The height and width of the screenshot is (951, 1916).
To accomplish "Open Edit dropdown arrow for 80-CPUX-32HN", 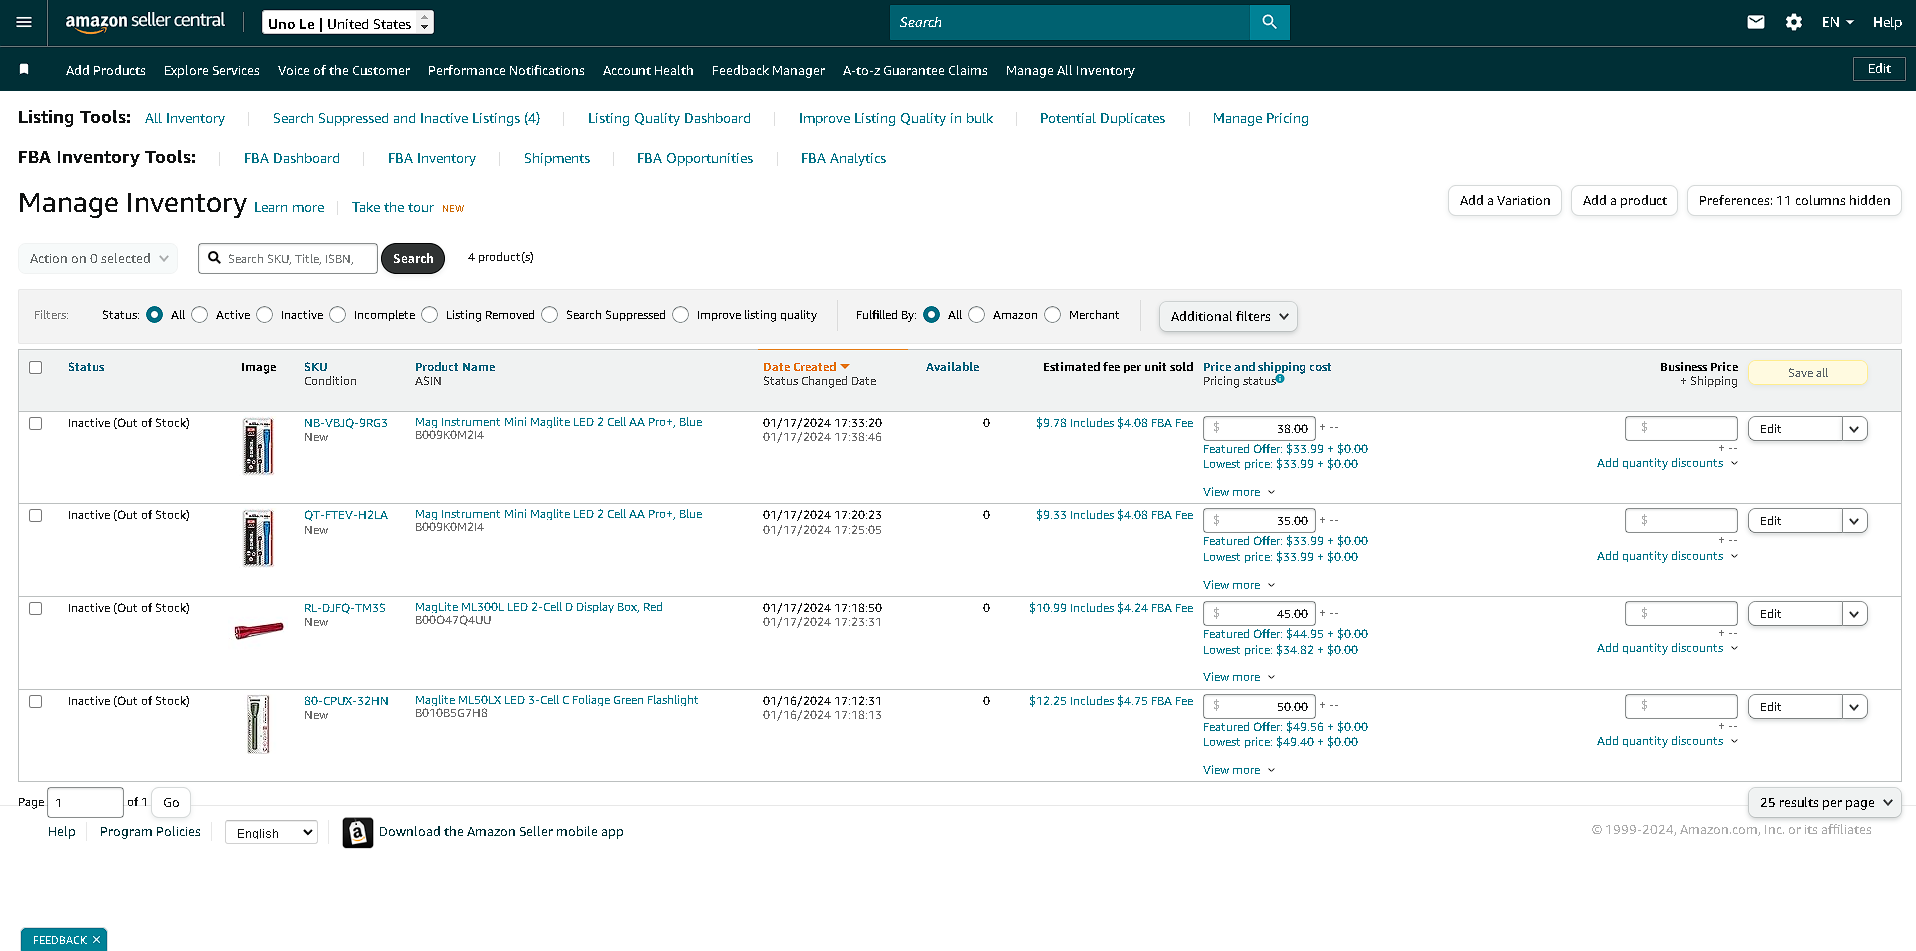I will click(1854, 707).
